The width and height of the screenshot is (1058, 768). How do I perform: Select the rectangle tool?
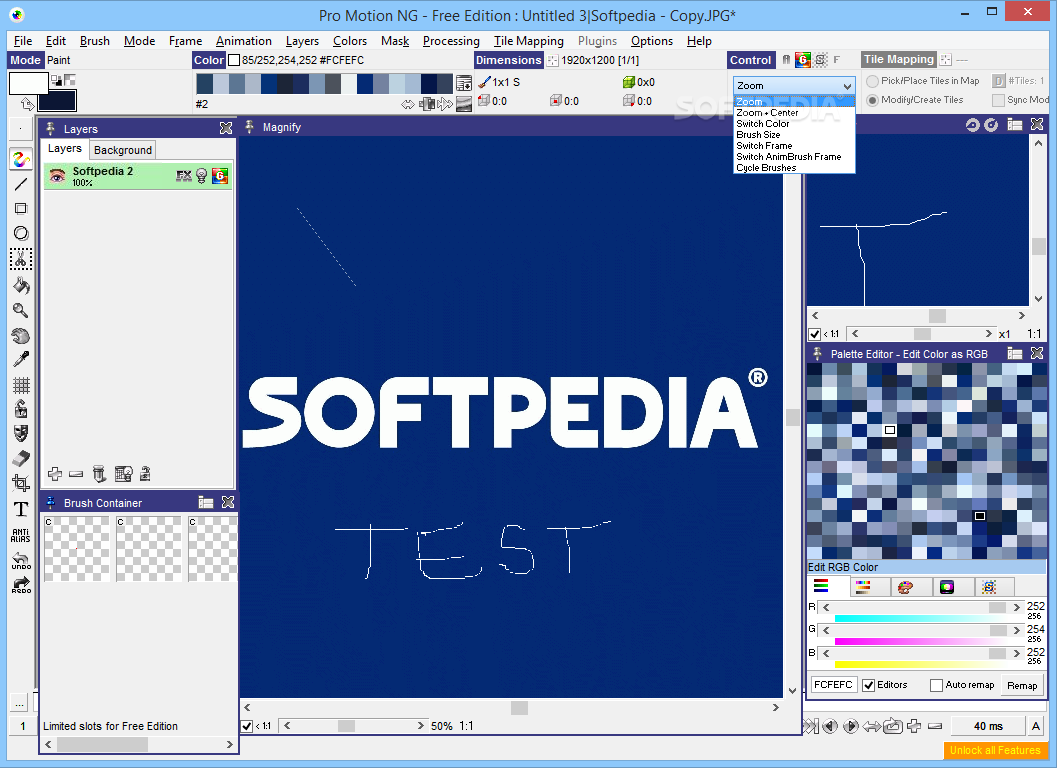tap(21, 209)
